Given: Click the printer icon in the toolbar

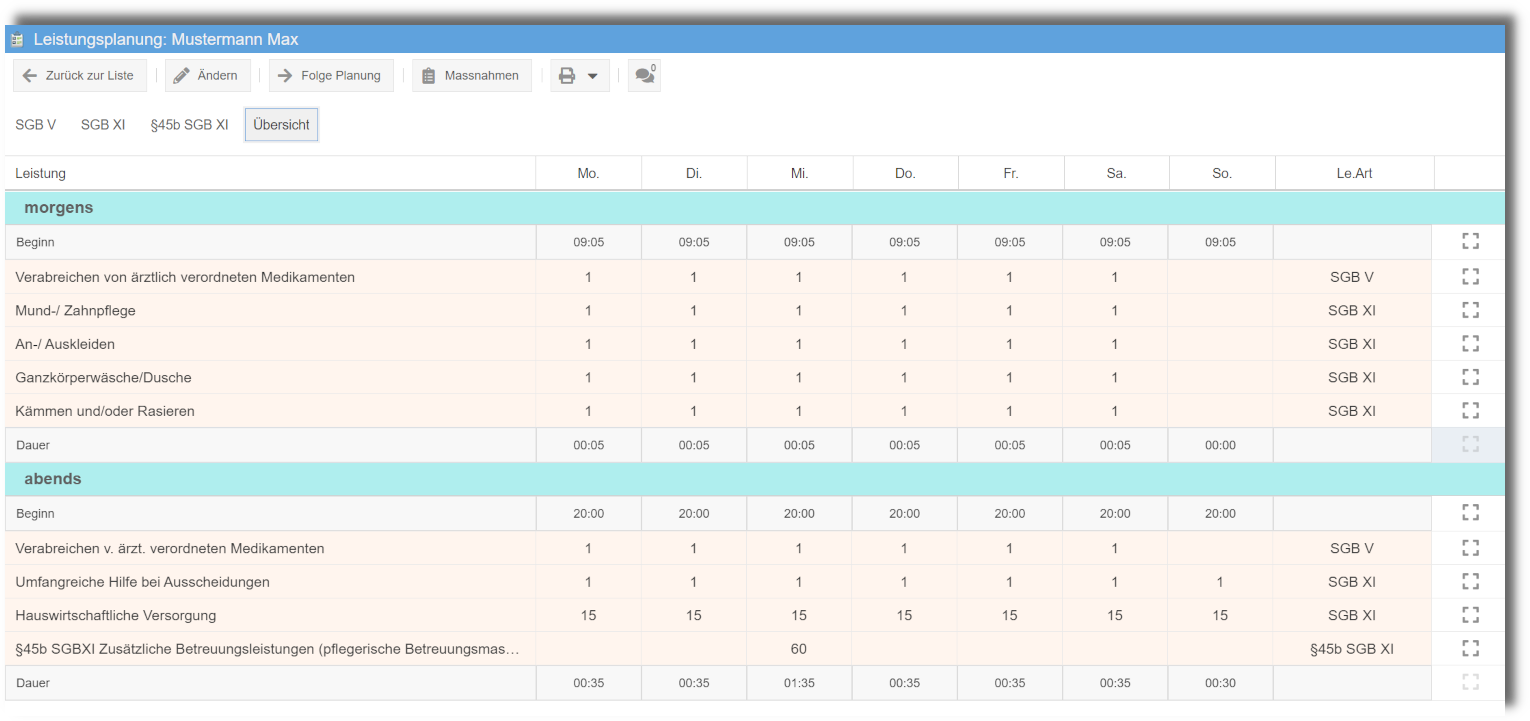Looking at the screenshot, I should coord(566,75).
